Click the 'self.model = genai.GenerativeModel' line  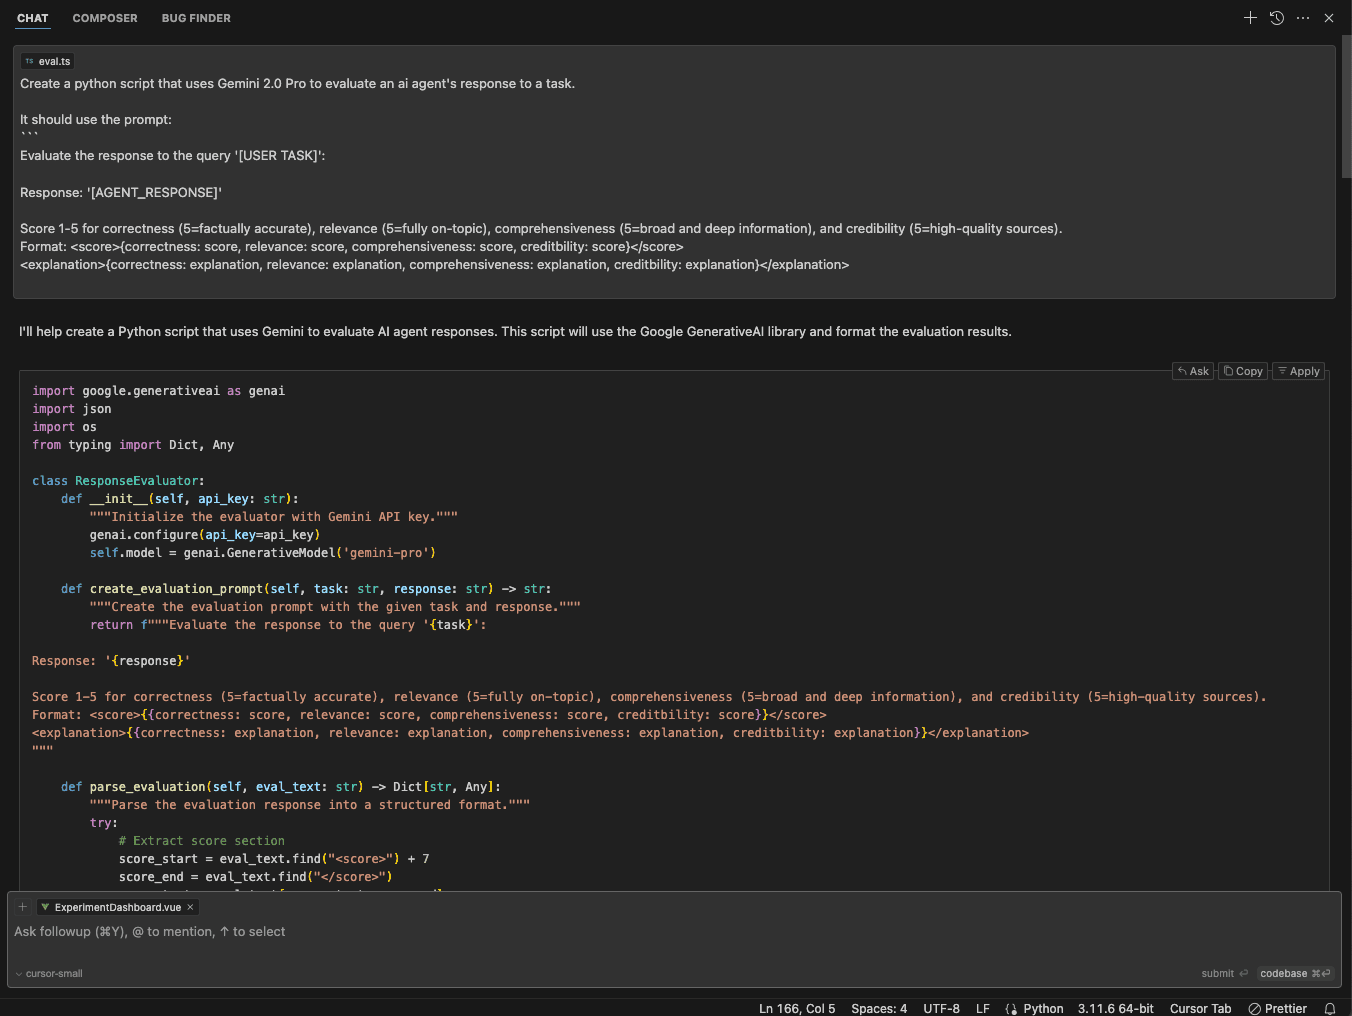tap(263, 553)
